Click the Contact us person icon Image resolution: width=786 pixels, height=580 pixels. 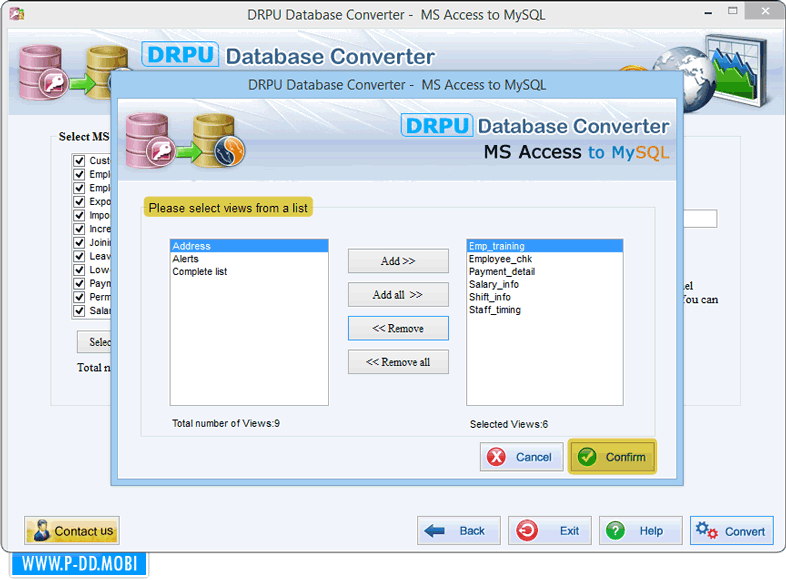pos(42,530)
